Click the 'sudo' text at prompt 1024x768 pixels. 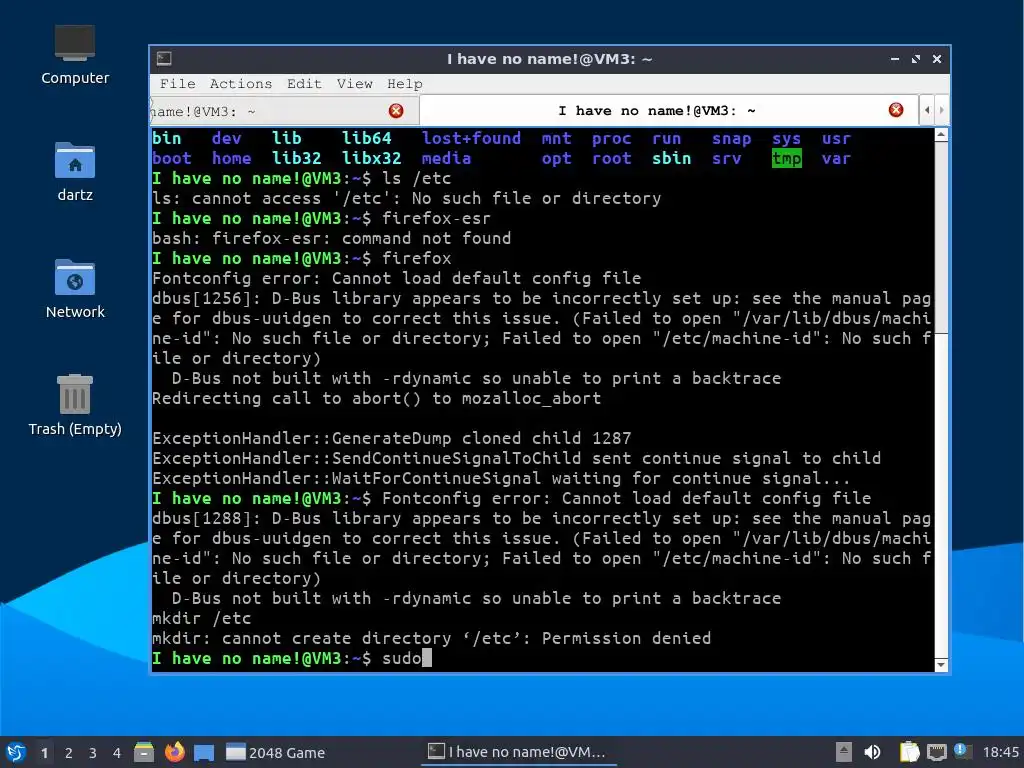[x=402, y=658]
